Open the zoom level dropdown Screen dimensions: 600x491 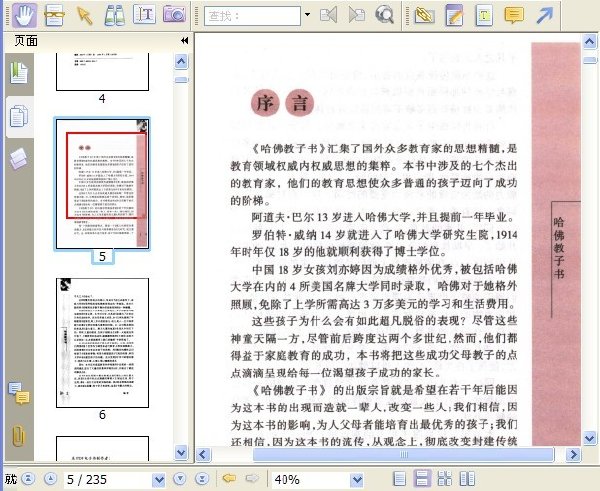tap(357, 480)
